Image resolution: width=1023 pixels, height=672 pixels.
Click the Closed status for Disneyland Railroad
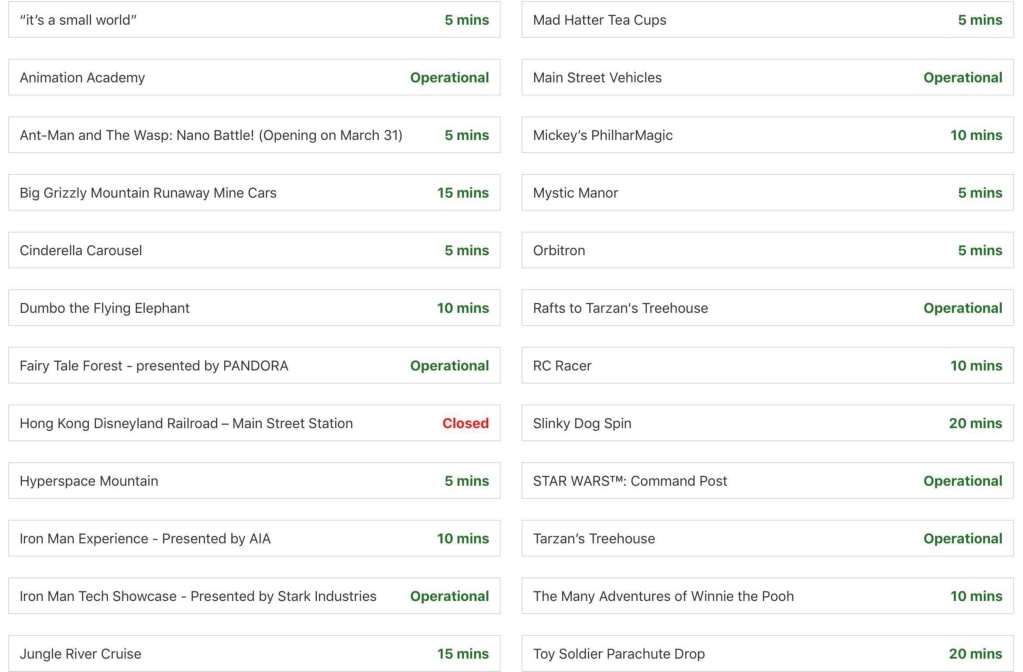click(465, 423)
